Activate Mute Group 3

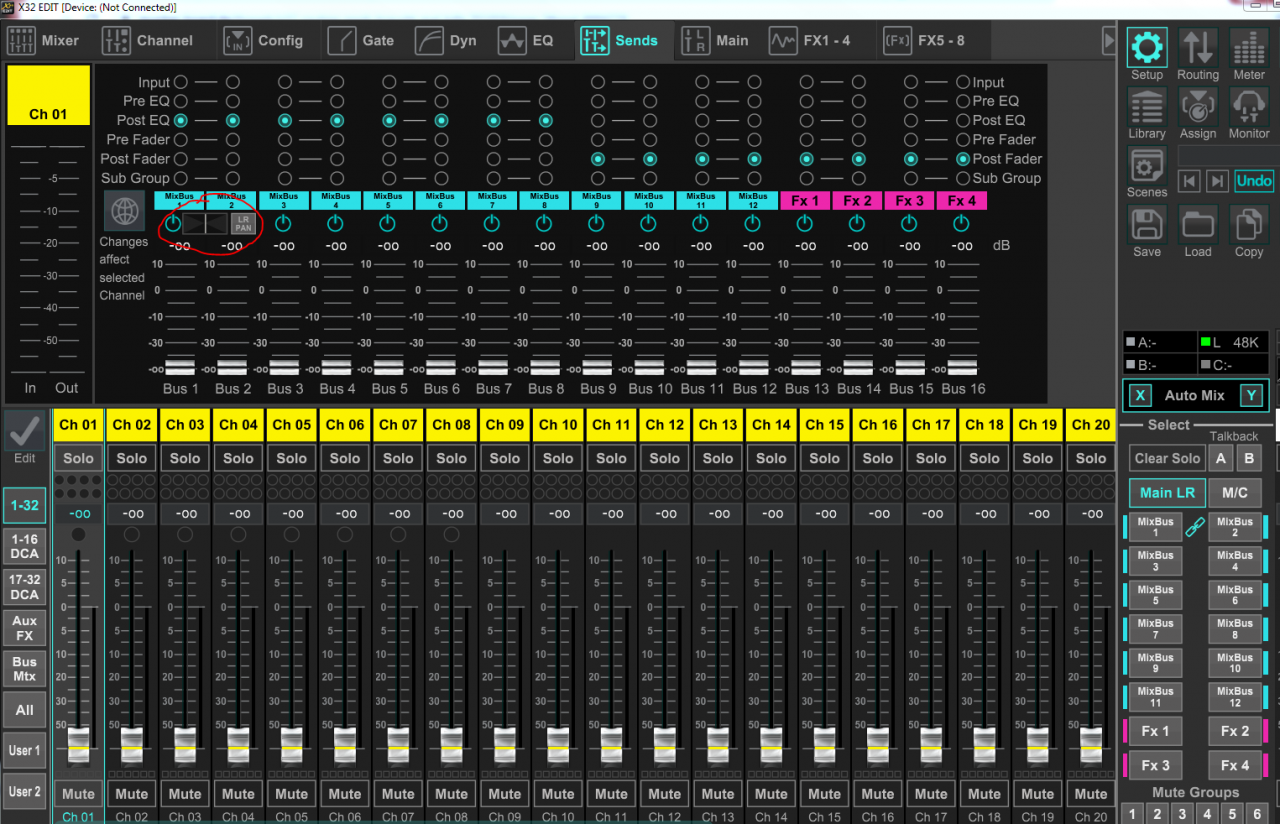coord(1182,815)
